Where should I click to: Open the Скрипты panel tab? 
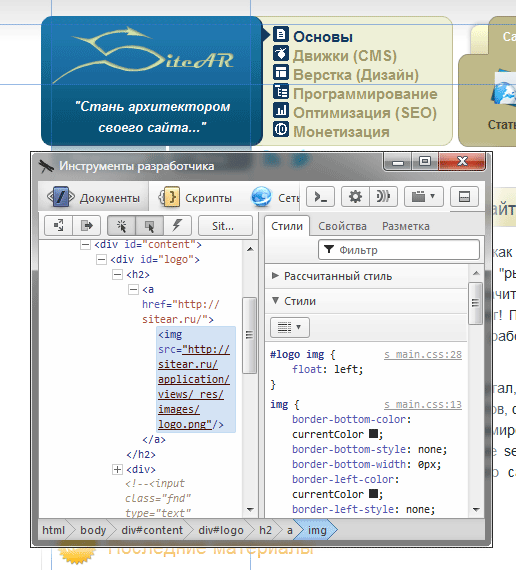[196, 198]
